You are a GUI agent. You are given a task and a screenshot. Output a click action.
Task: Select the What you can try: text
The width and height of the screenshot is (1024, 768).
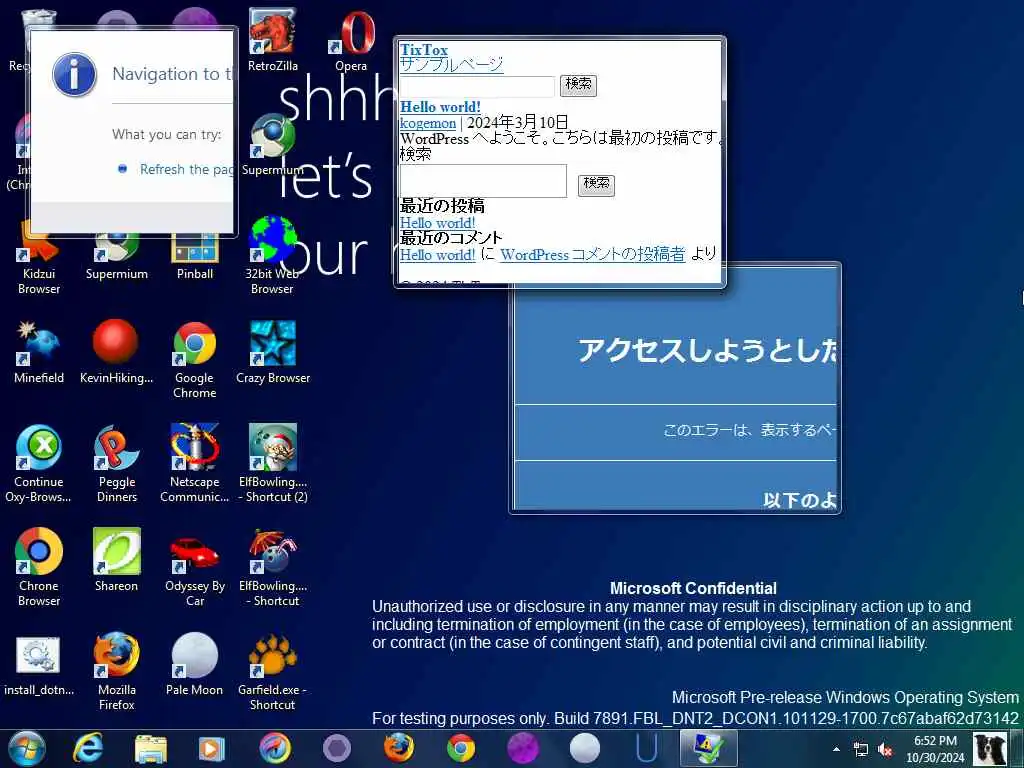point(167,135)
